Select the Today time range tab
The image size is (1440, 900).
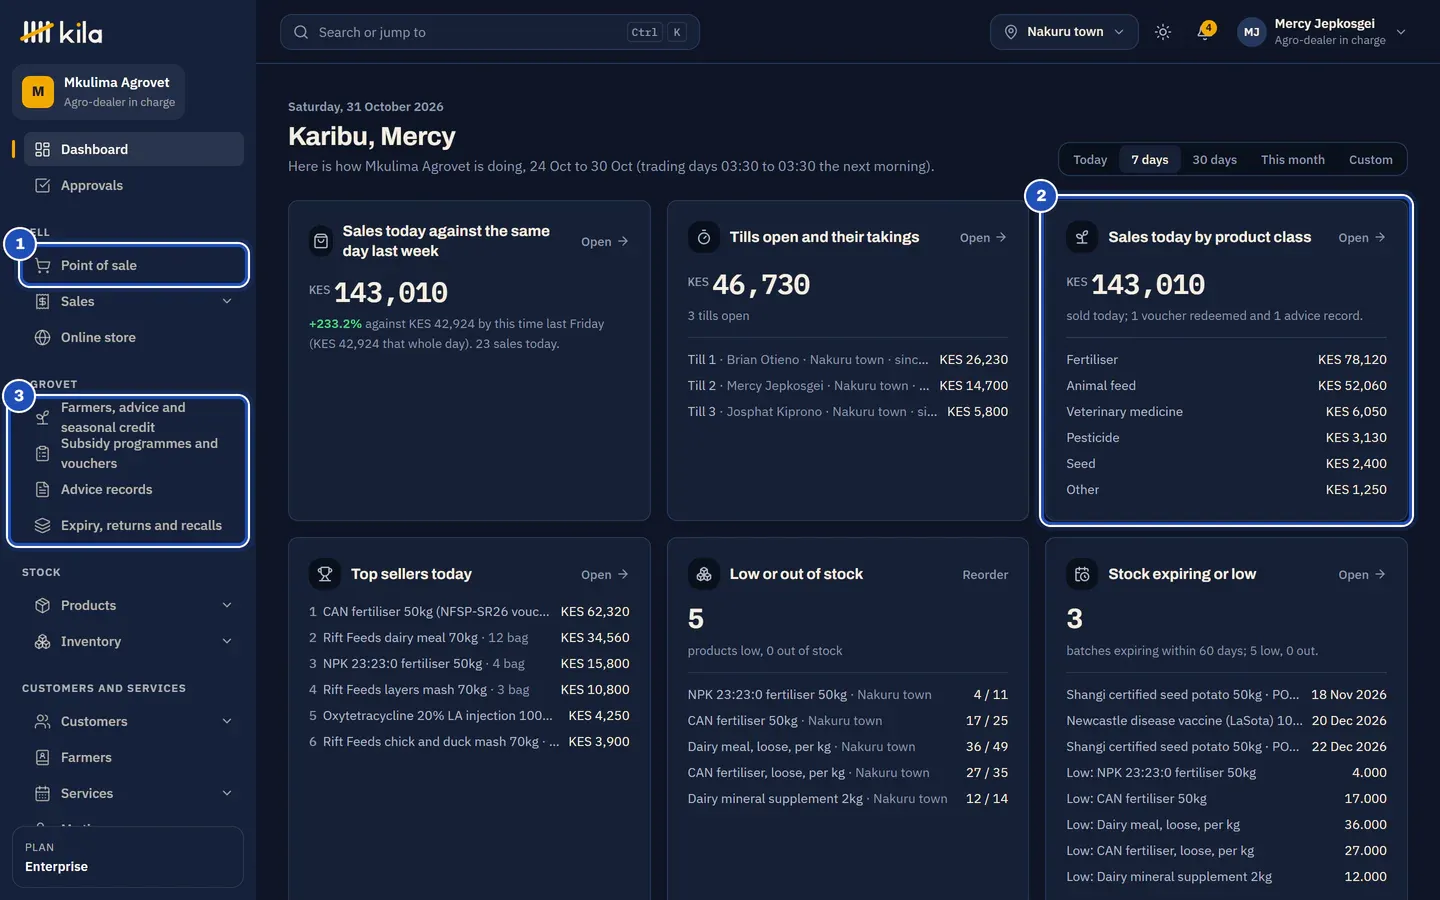click(1090, 159)
